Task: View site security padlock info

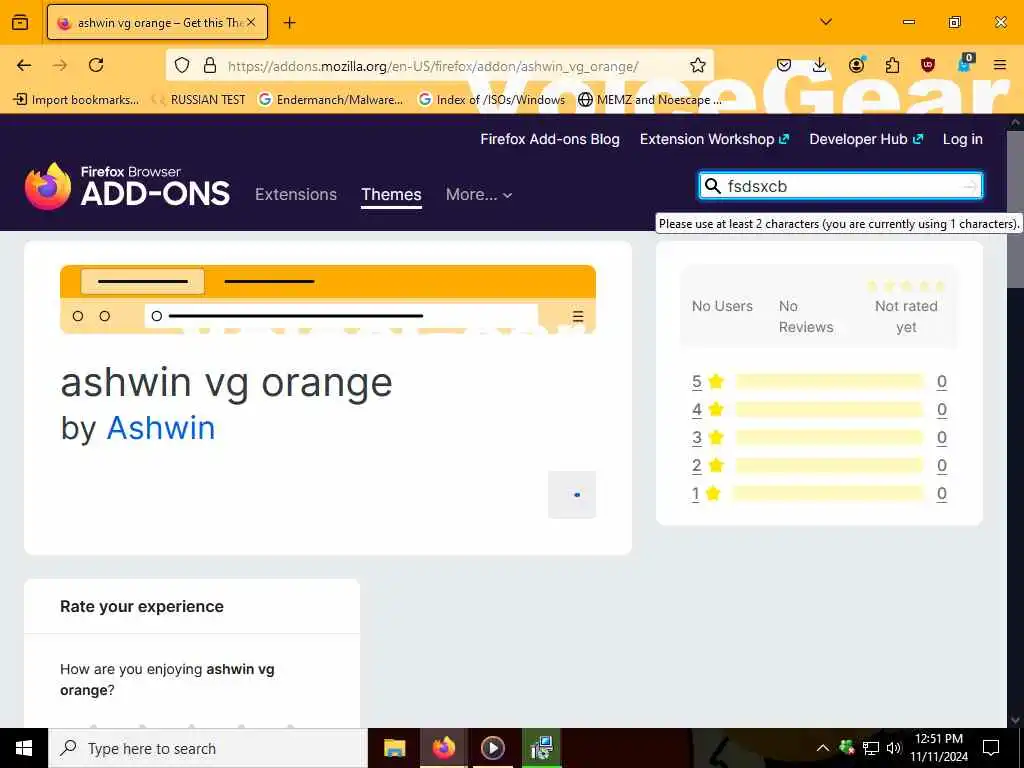Action: pyautogui.click(x=210, y=65)
